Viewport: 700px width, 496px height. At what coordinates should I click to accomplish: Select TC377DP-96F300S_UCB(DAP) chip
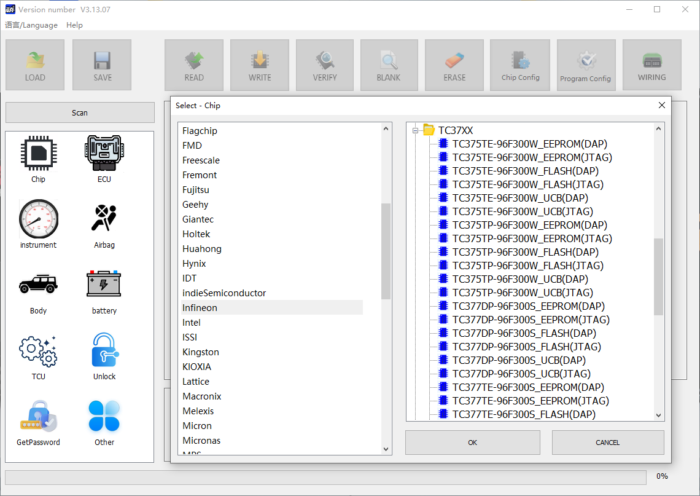point(519,360)
